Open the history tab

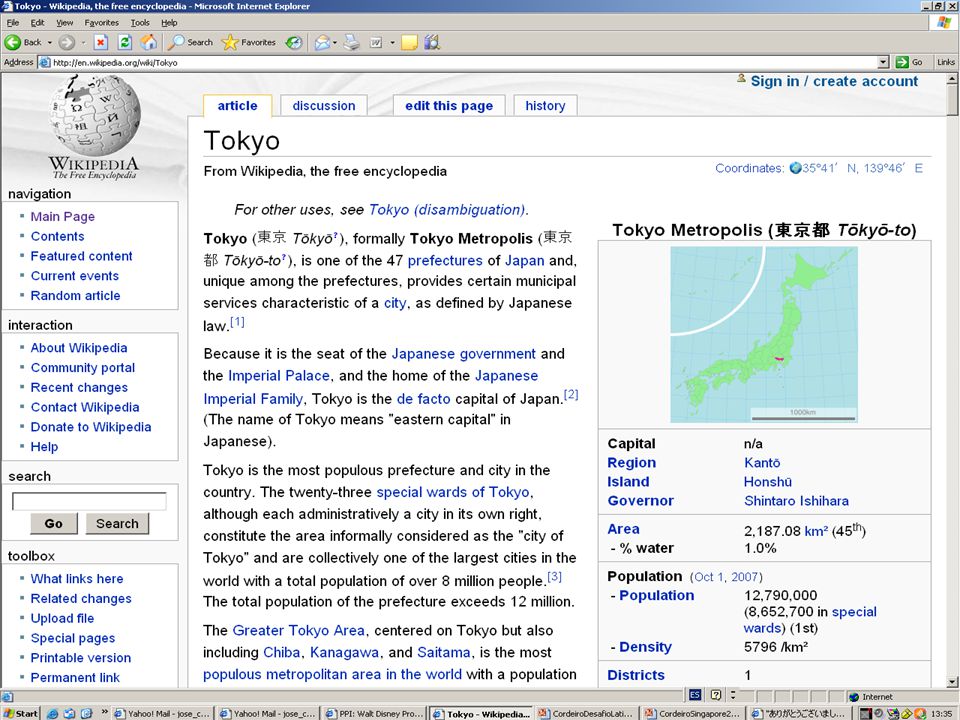pos(545,105)
